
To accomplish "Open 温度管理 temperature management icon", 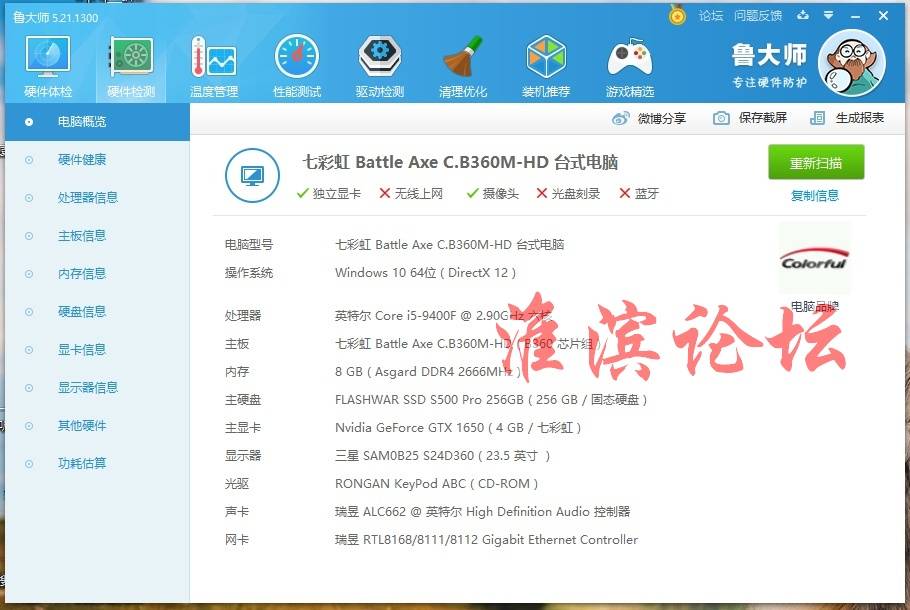I will coord(214,66).
